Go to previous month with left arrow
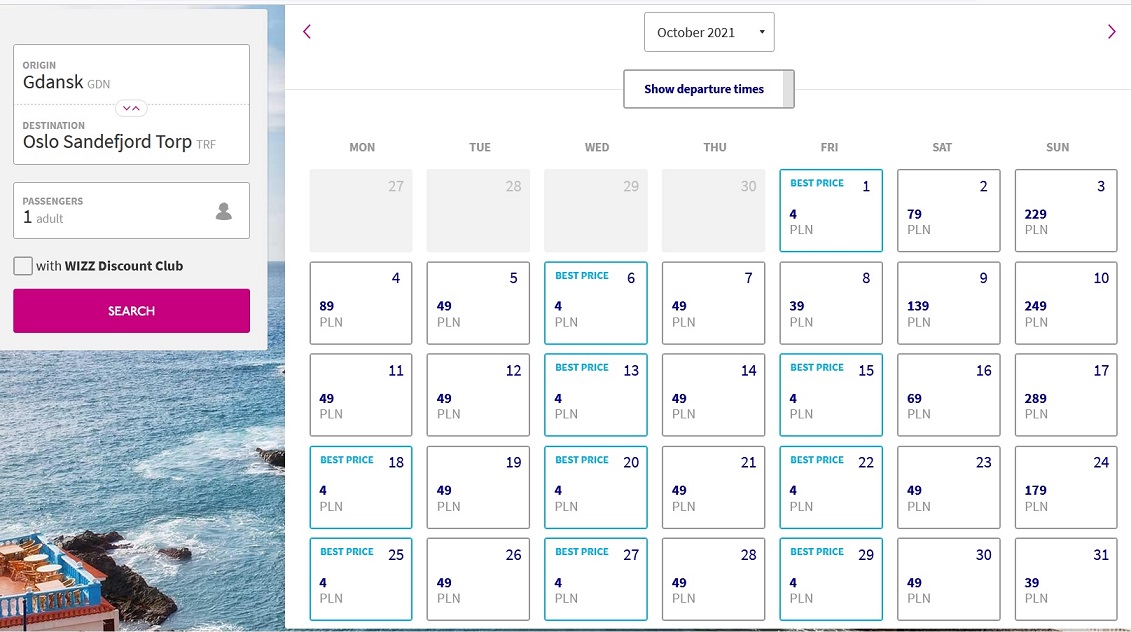1131x632 pixels. (x=307, y=32)
